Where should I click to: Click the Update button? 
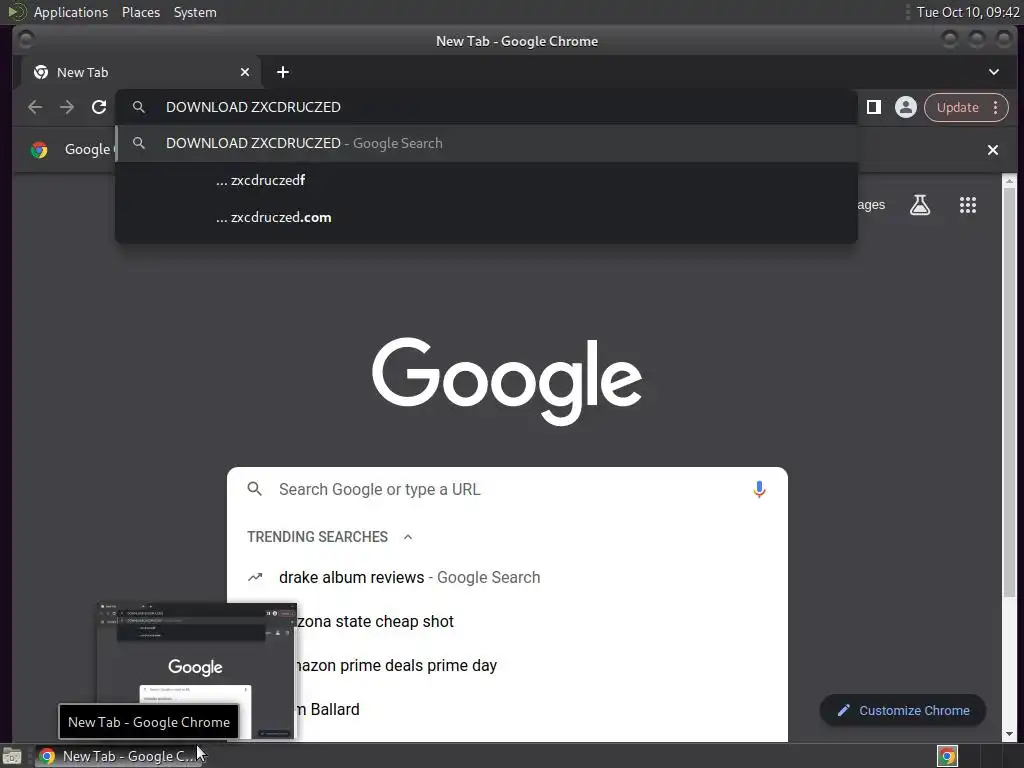[957, 107]
